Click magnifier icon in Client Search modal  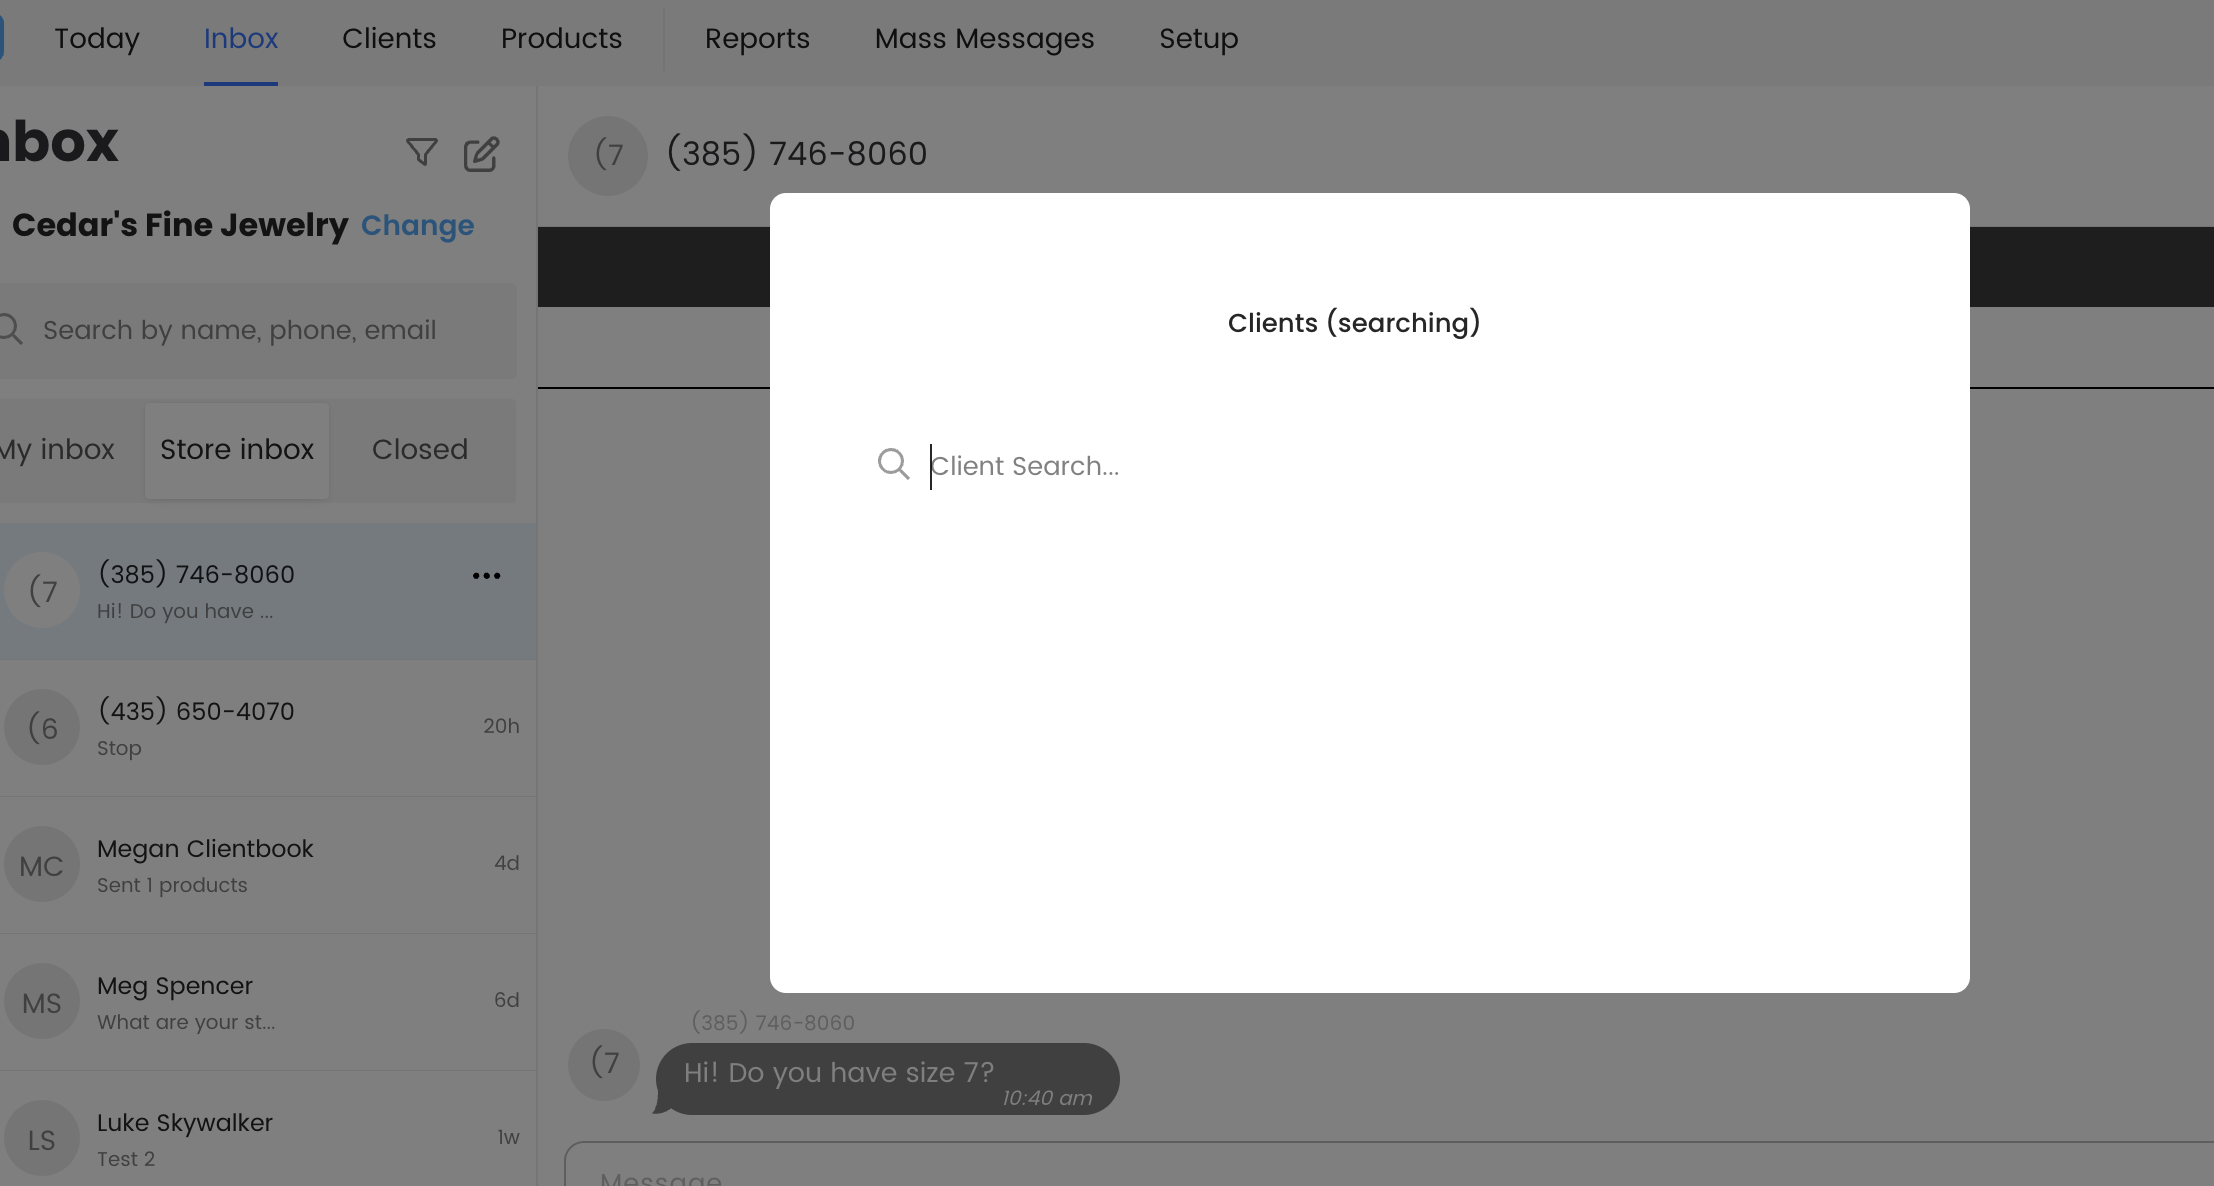click(893, 464)
